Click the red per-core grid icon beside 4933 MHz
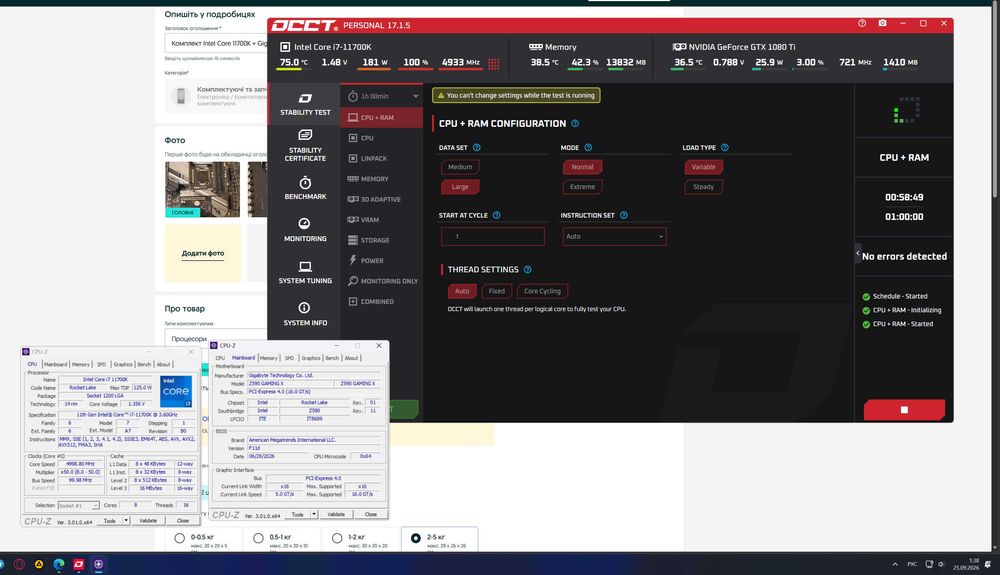The height and width of the screenshot is (575, 1000). pos(494,63)
